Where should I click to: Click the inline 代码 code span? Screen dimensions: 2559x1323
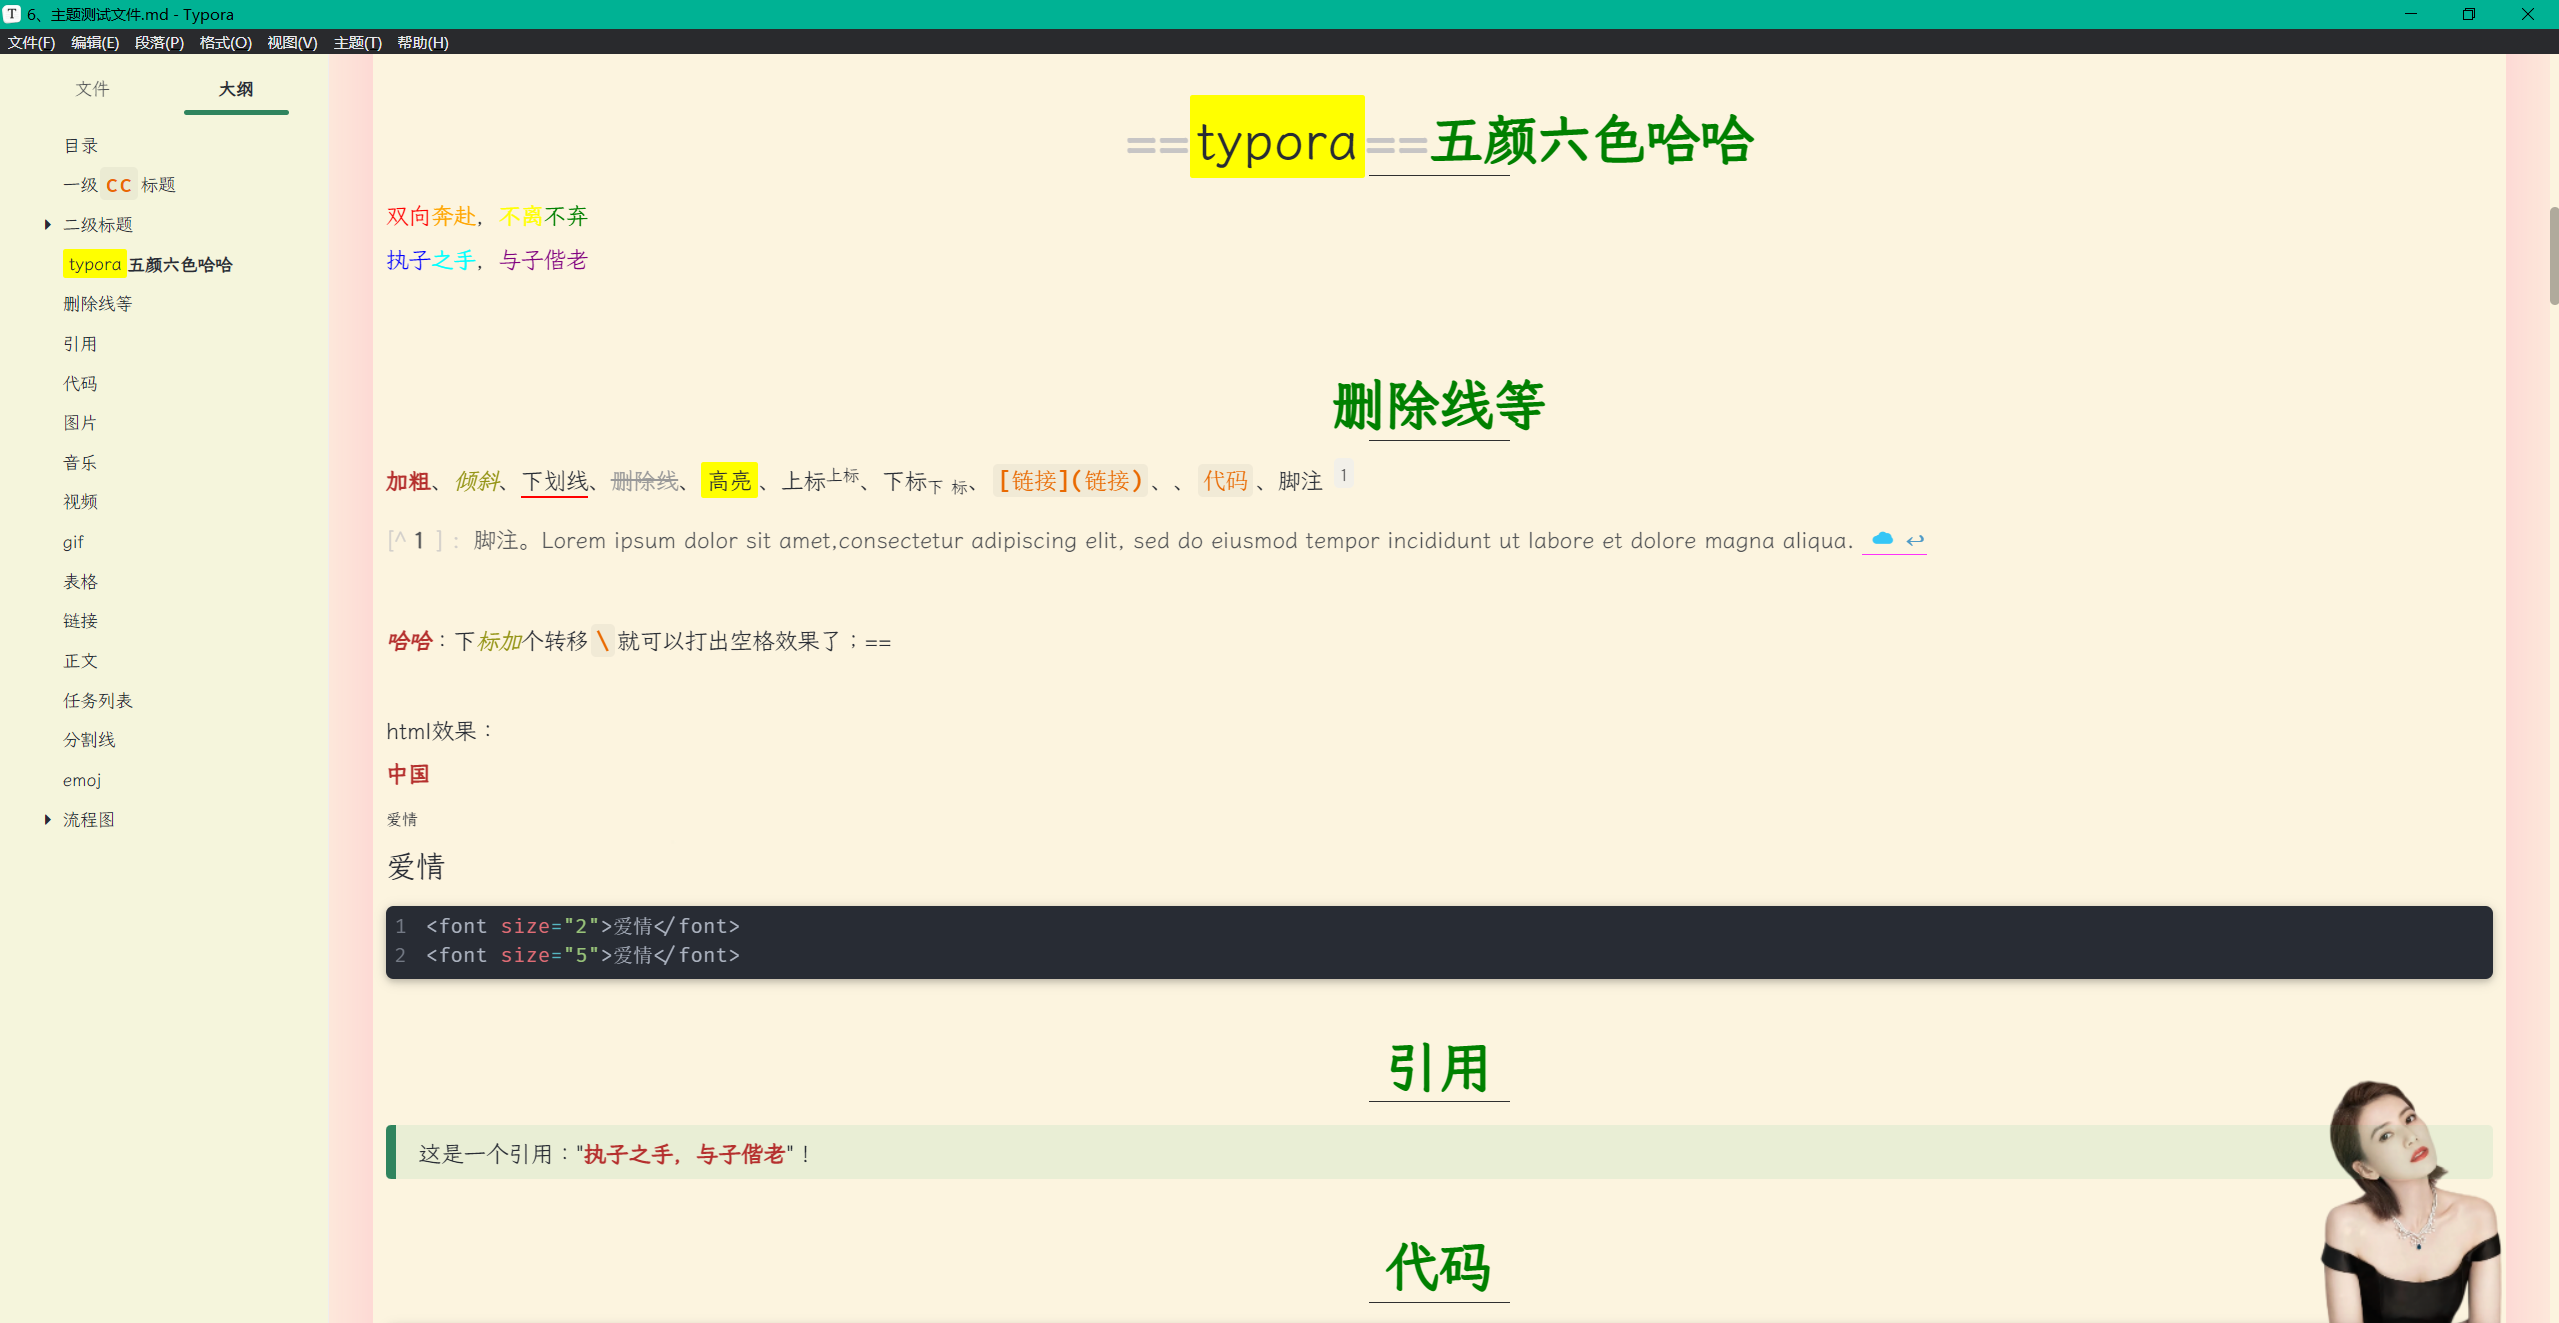coord(1225,481)
